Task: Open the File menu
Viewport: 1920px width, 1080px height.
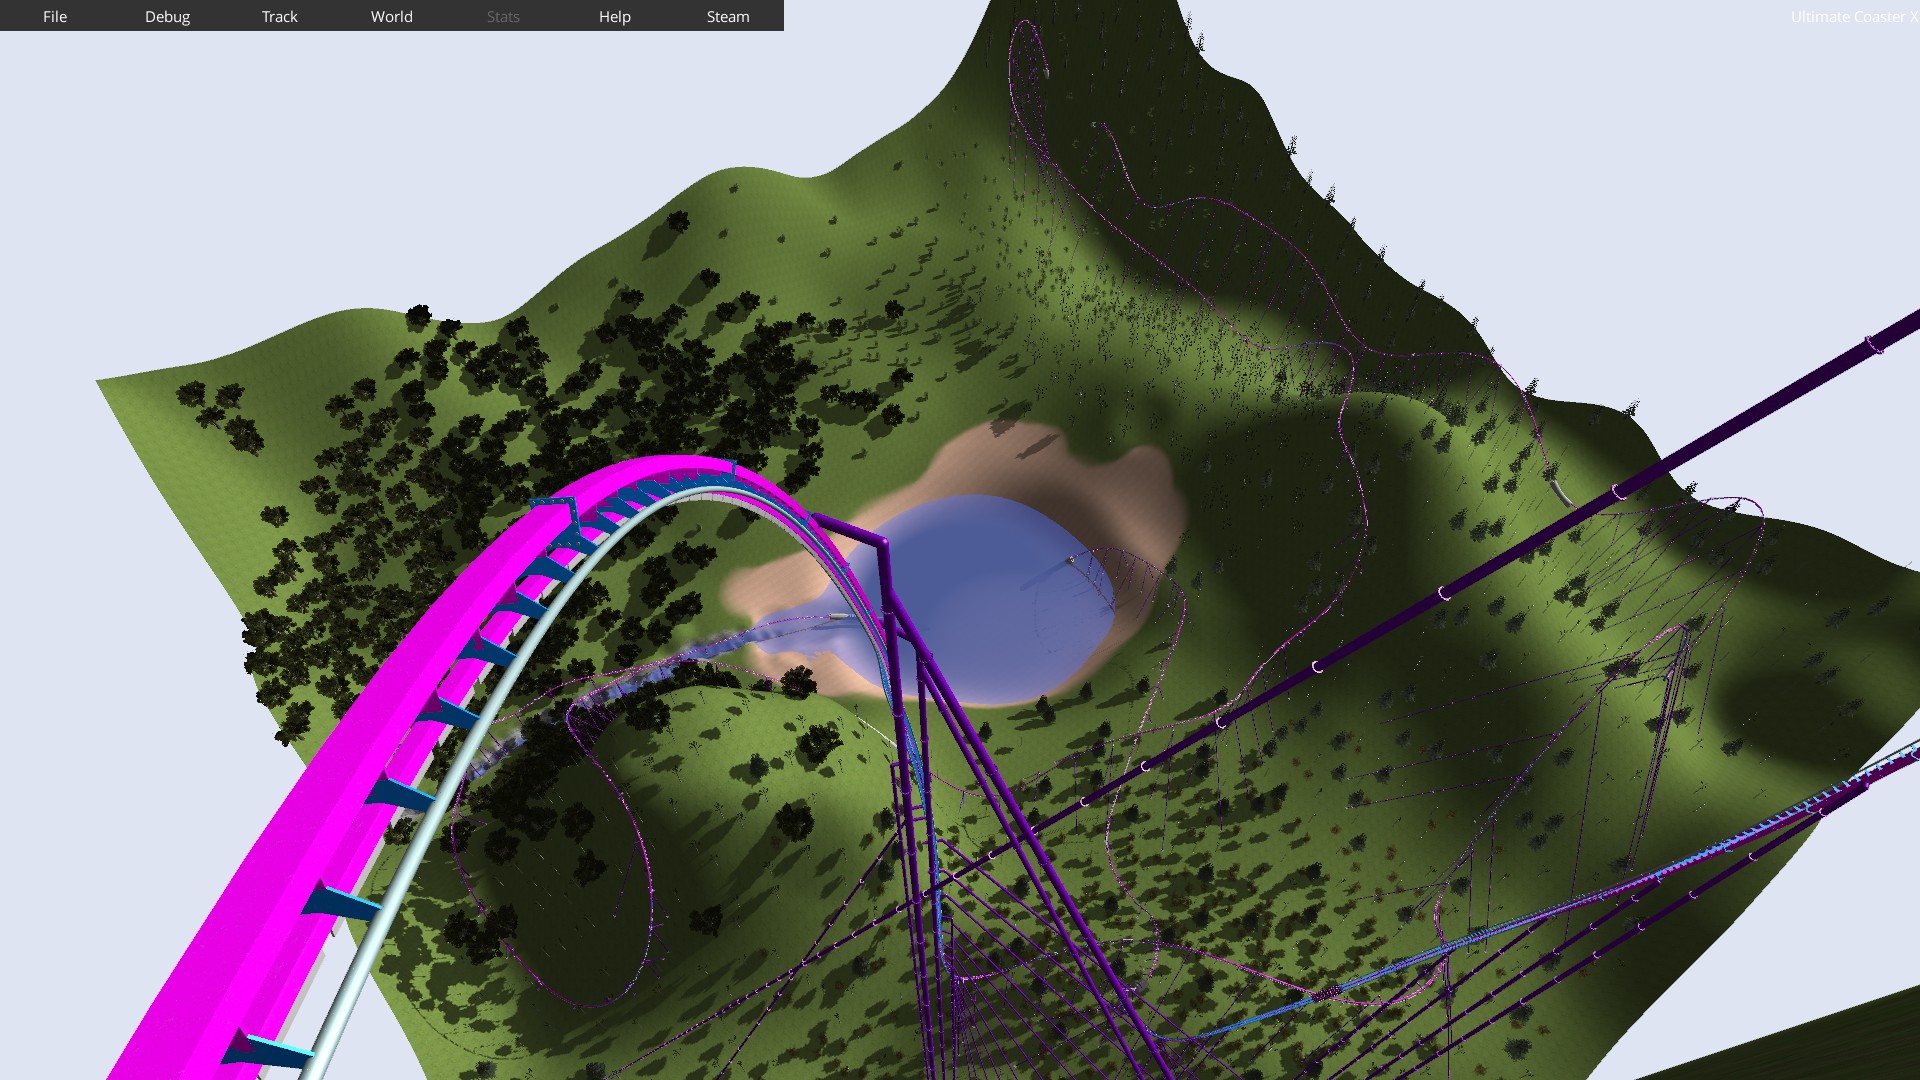Action: tap(55, 16)
